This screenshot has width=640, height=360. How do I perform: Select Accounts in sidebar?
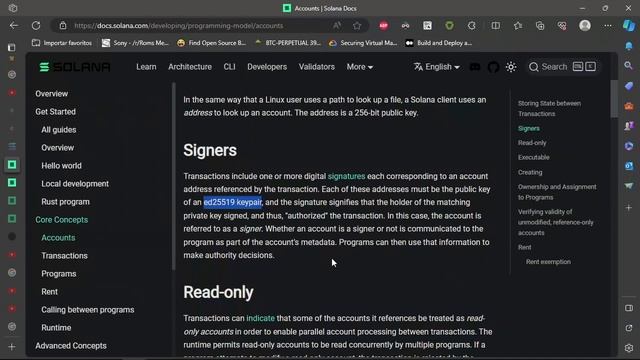click(58, 238)
